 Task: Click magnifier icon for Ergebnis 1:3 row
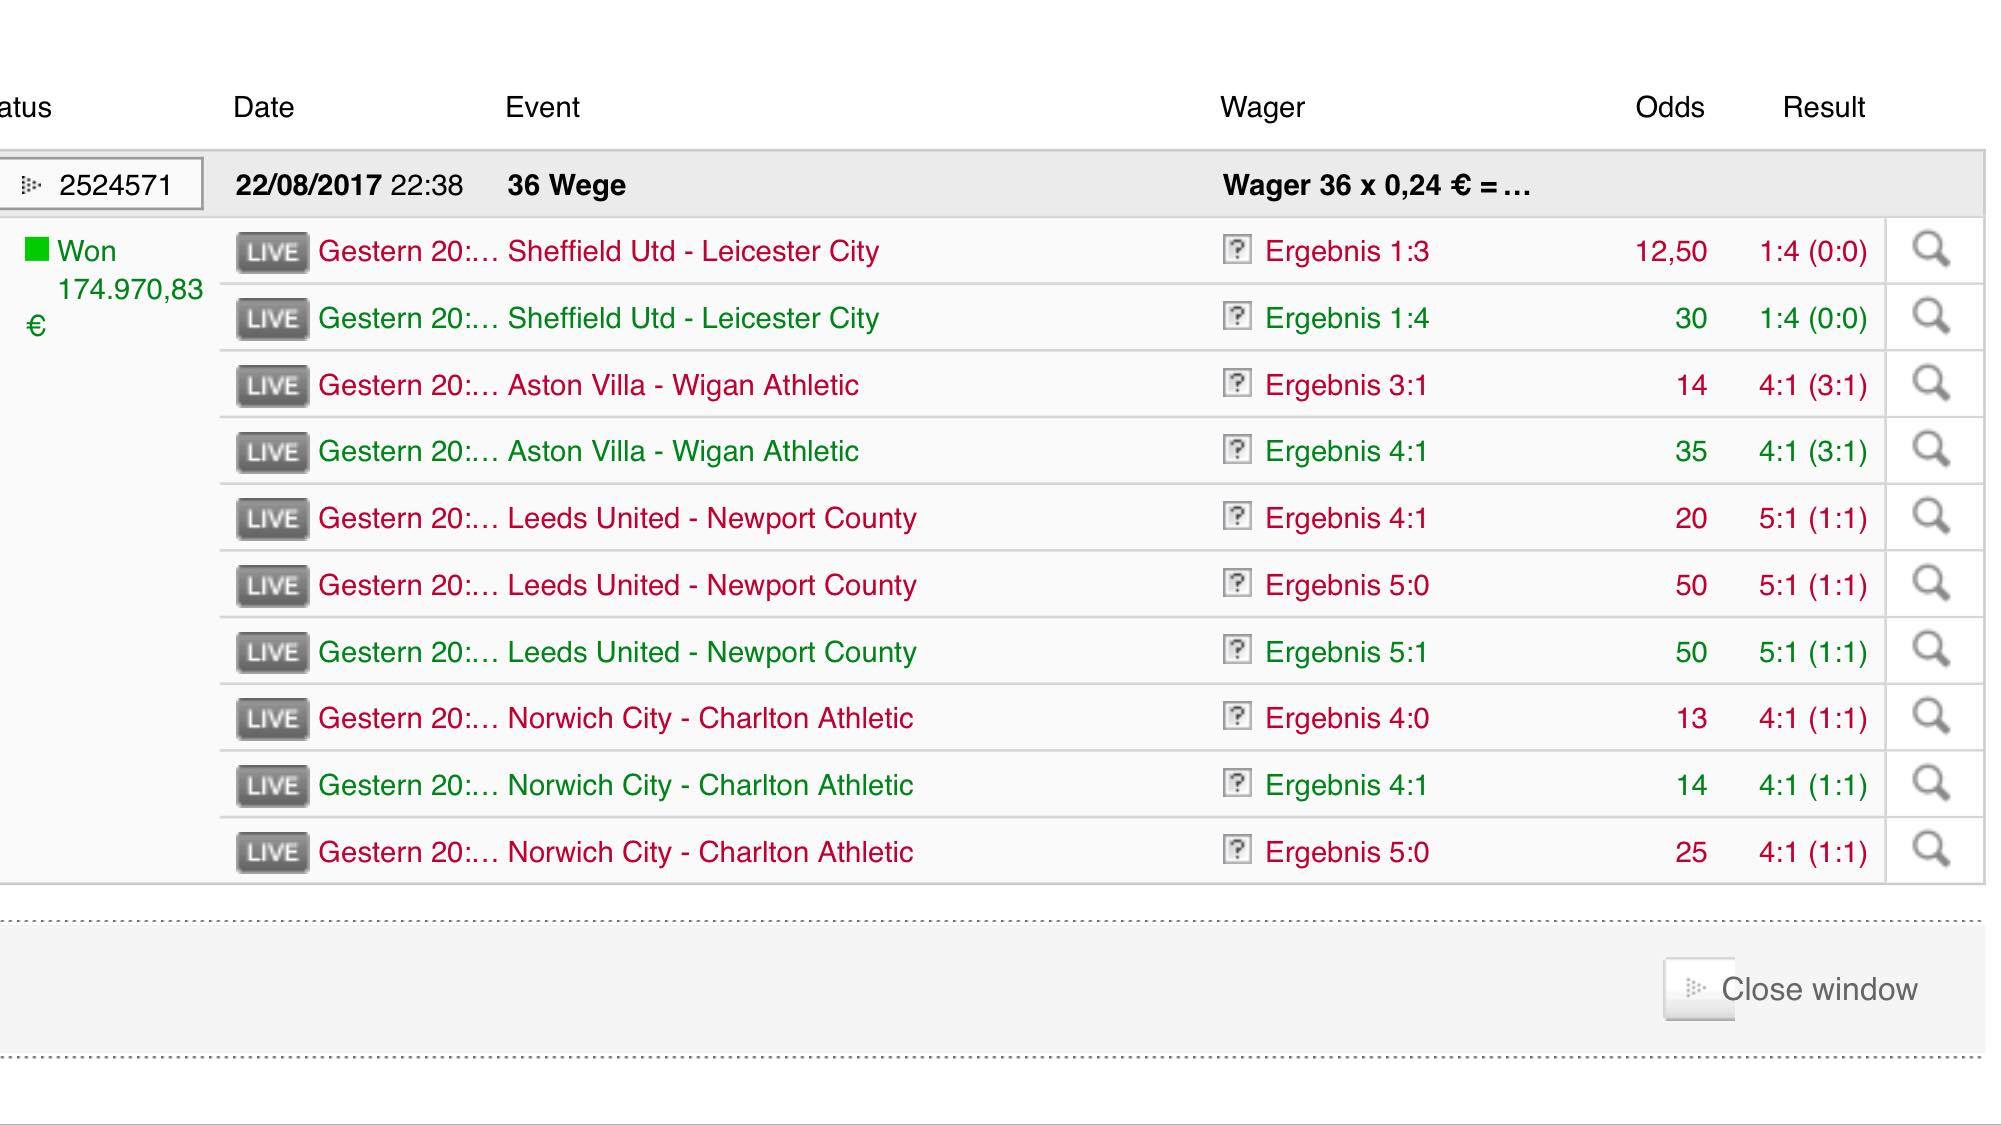click(1931, 250)
